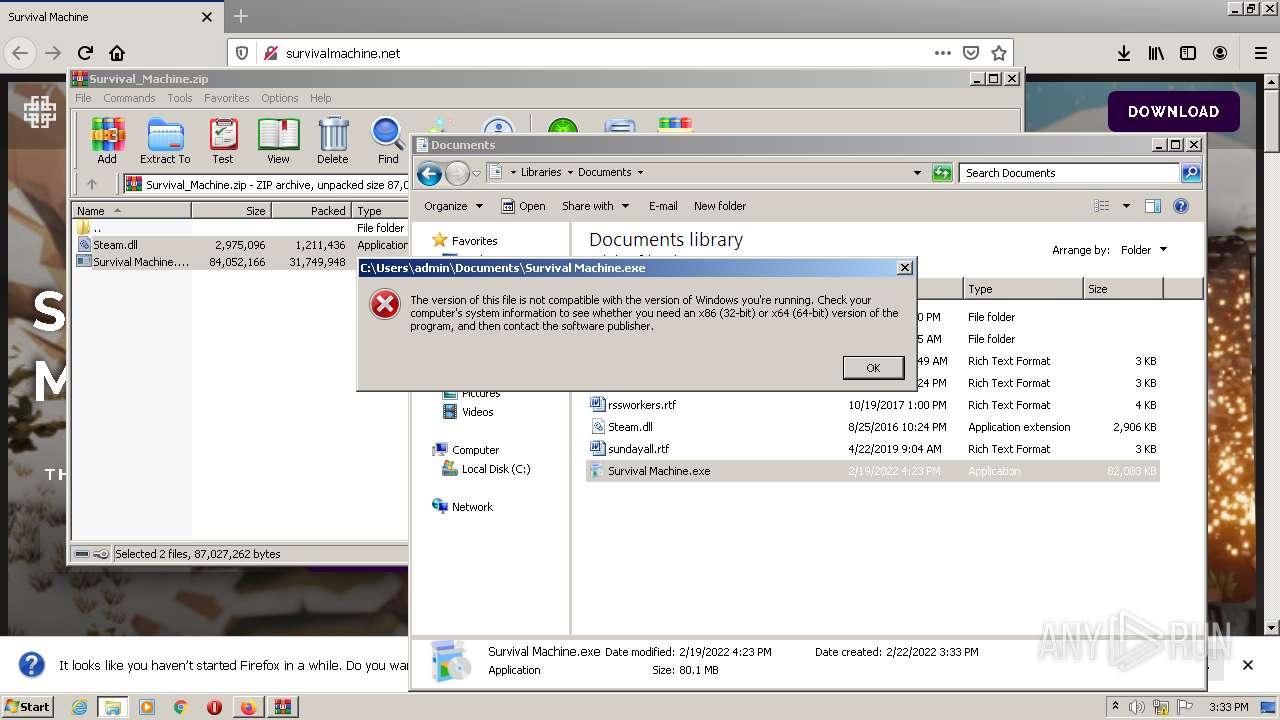The height and width of the screenshot is (720, 1280).
Task: Expand the Explorer address bar history dropdown
Action: [917, 173]
